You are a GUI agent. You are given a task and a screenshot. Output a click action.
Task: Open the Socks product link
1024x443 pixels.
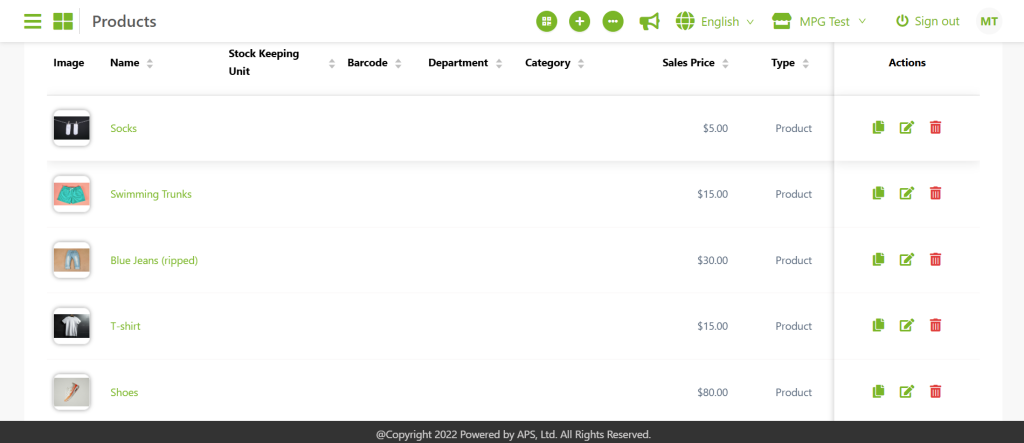123,128
